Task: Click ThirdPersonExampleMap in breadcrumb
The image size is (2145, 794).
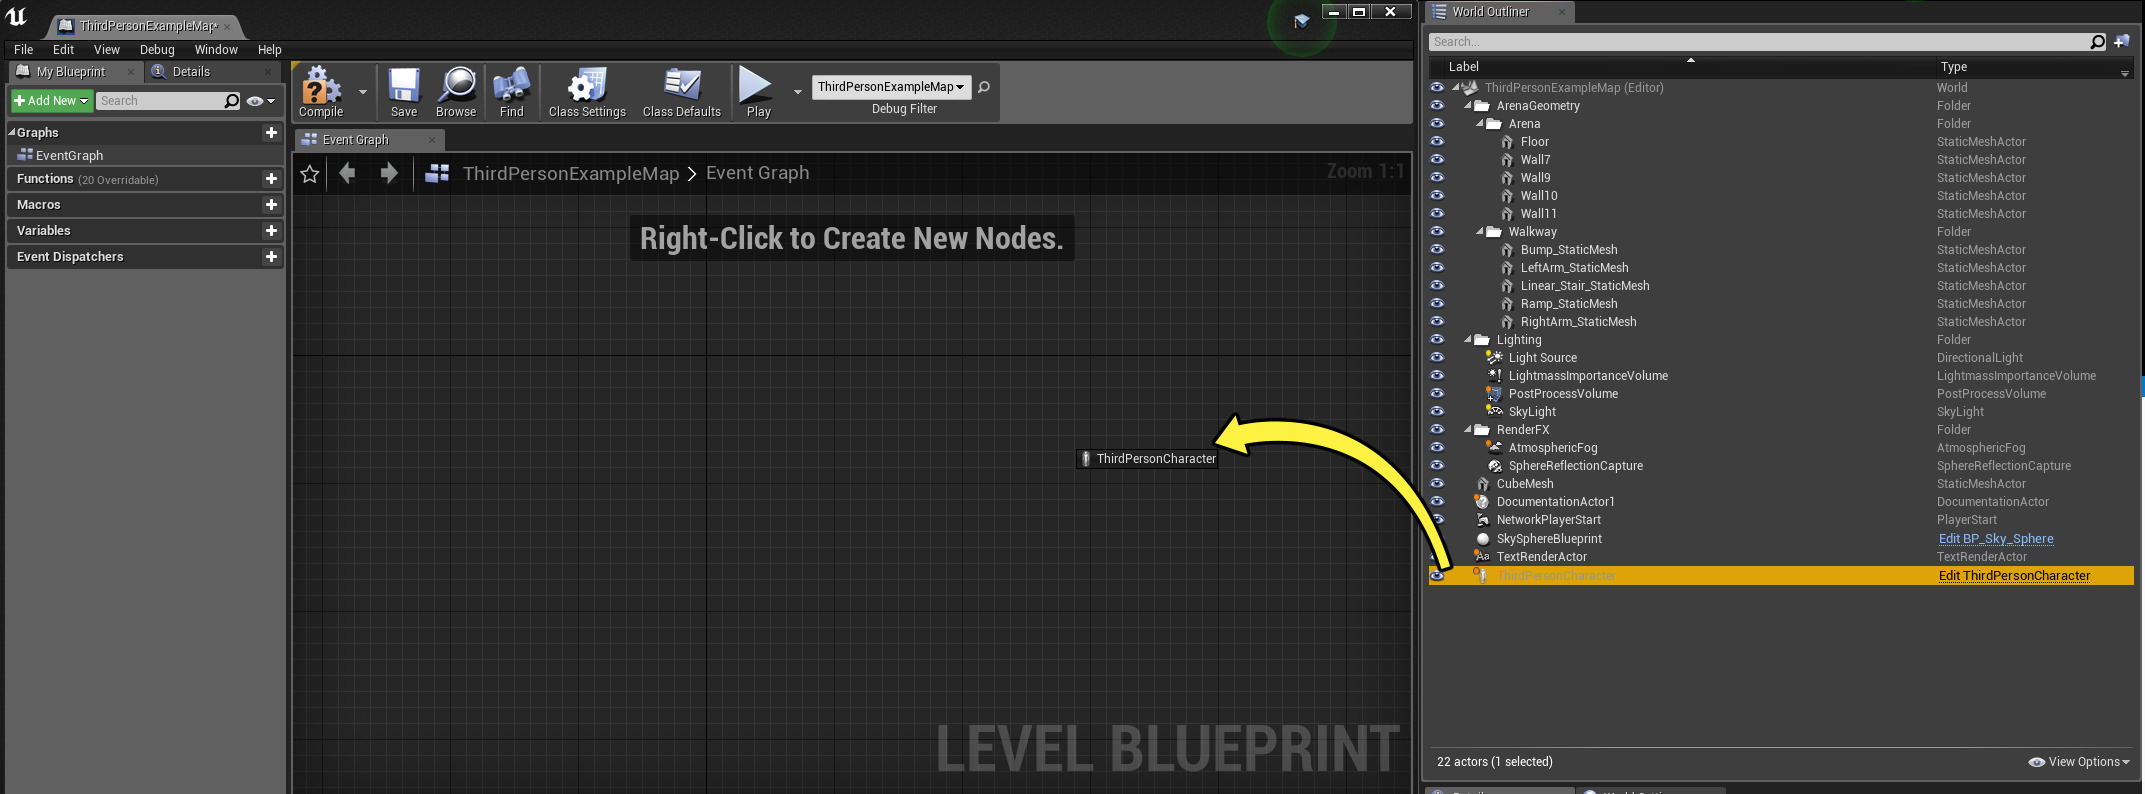Action: pyautogui.click(x=571, y=174)
